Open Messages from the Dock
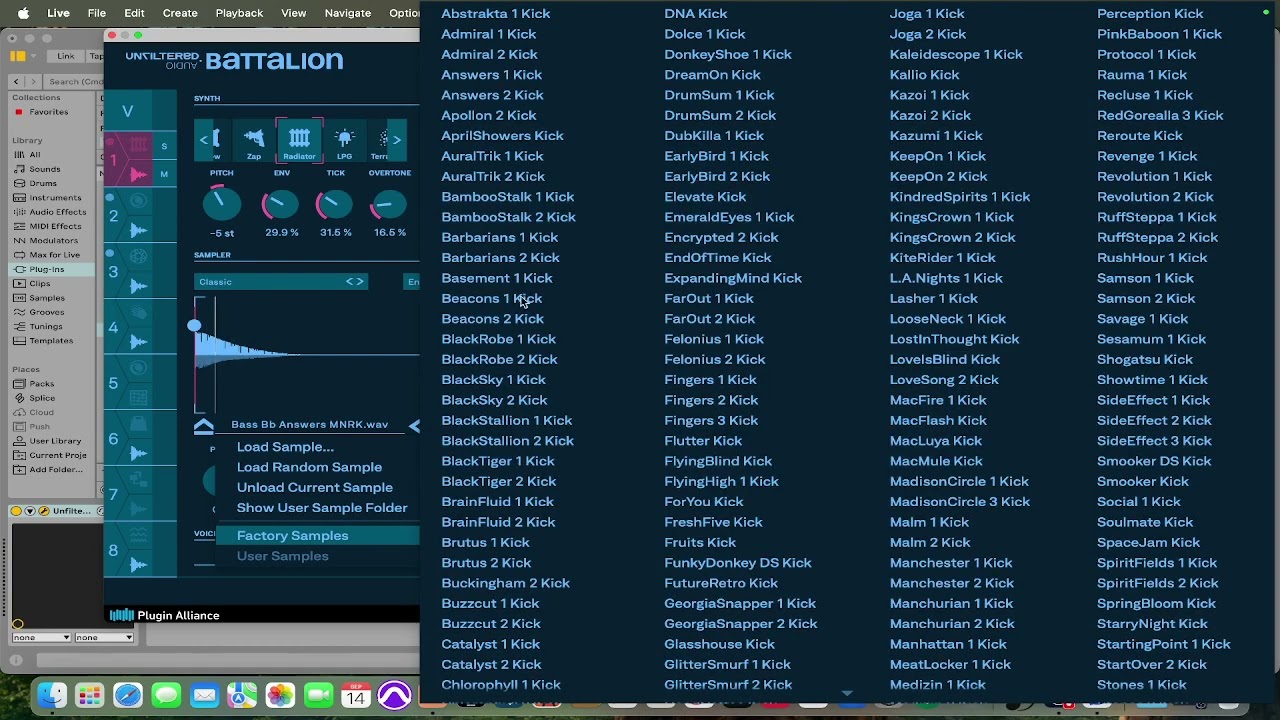The width and height of the screenshot is (1280, 720). click(x=166, y=695)
